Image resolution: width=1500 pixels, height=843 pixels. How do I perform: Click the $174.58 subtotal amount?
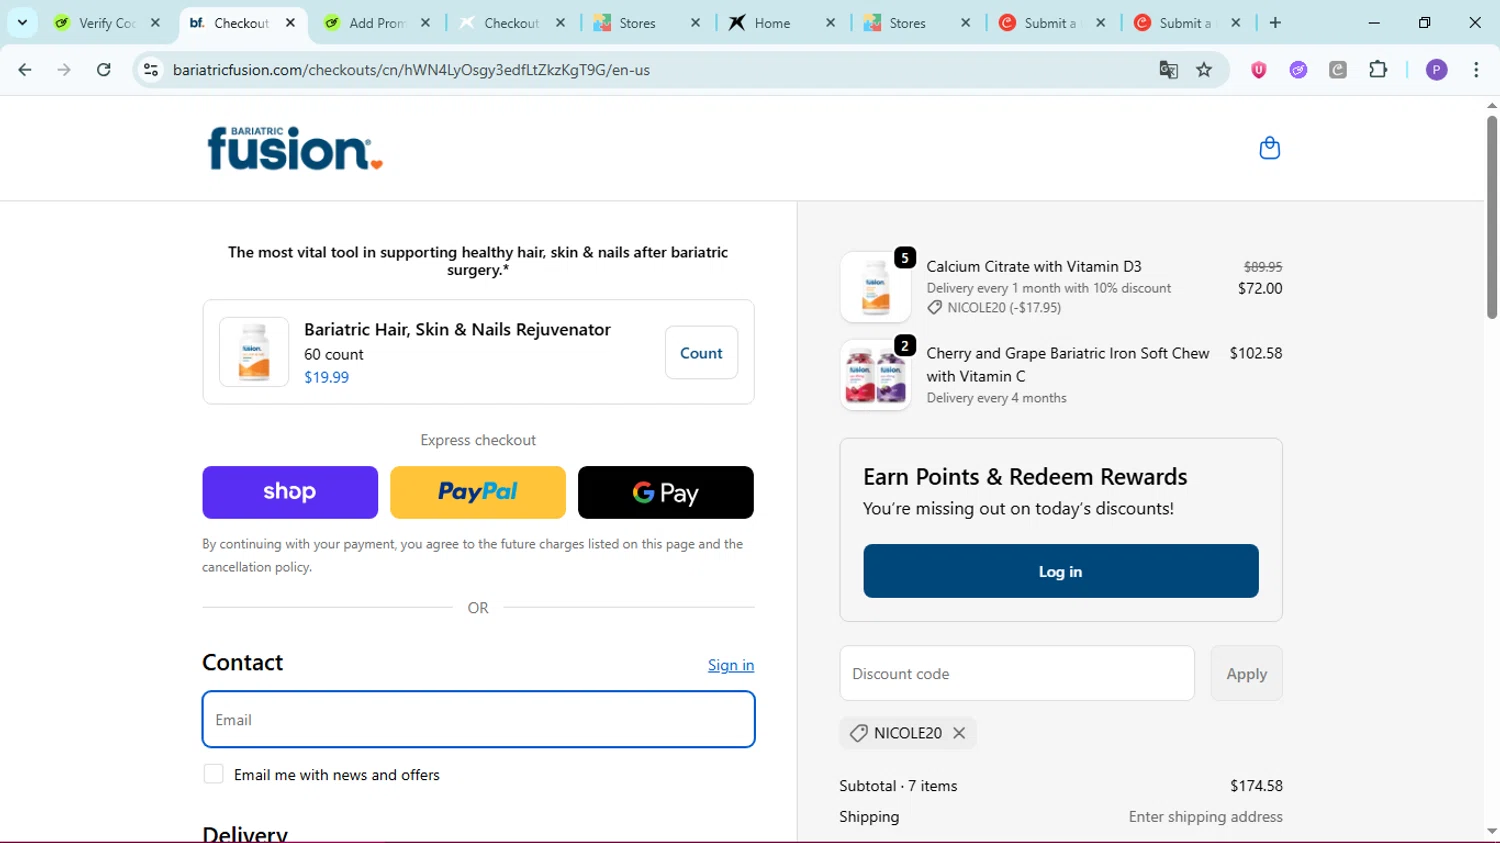pyautogui.click(x=1256, y=786)
